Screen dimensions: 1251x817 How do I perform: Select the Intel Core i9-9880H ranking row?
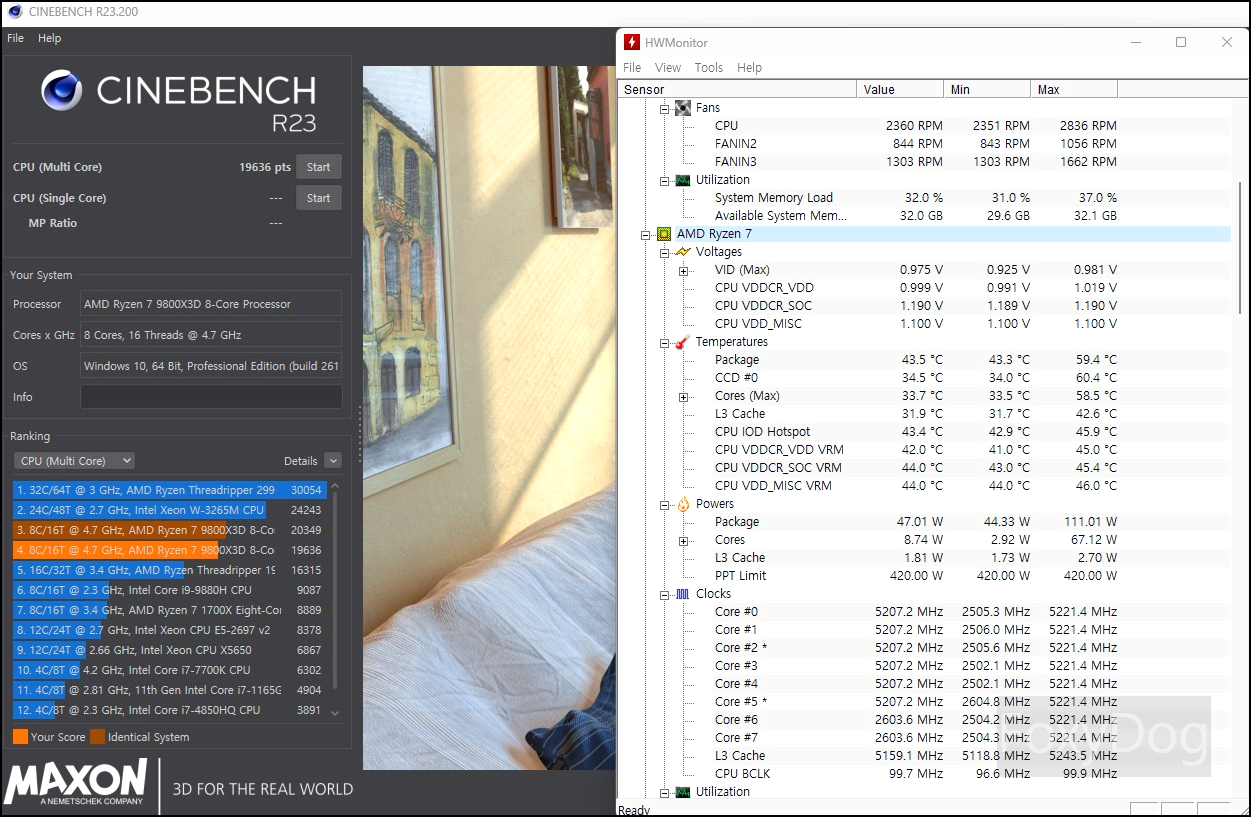pyautogui.click(x=170, y=590)
